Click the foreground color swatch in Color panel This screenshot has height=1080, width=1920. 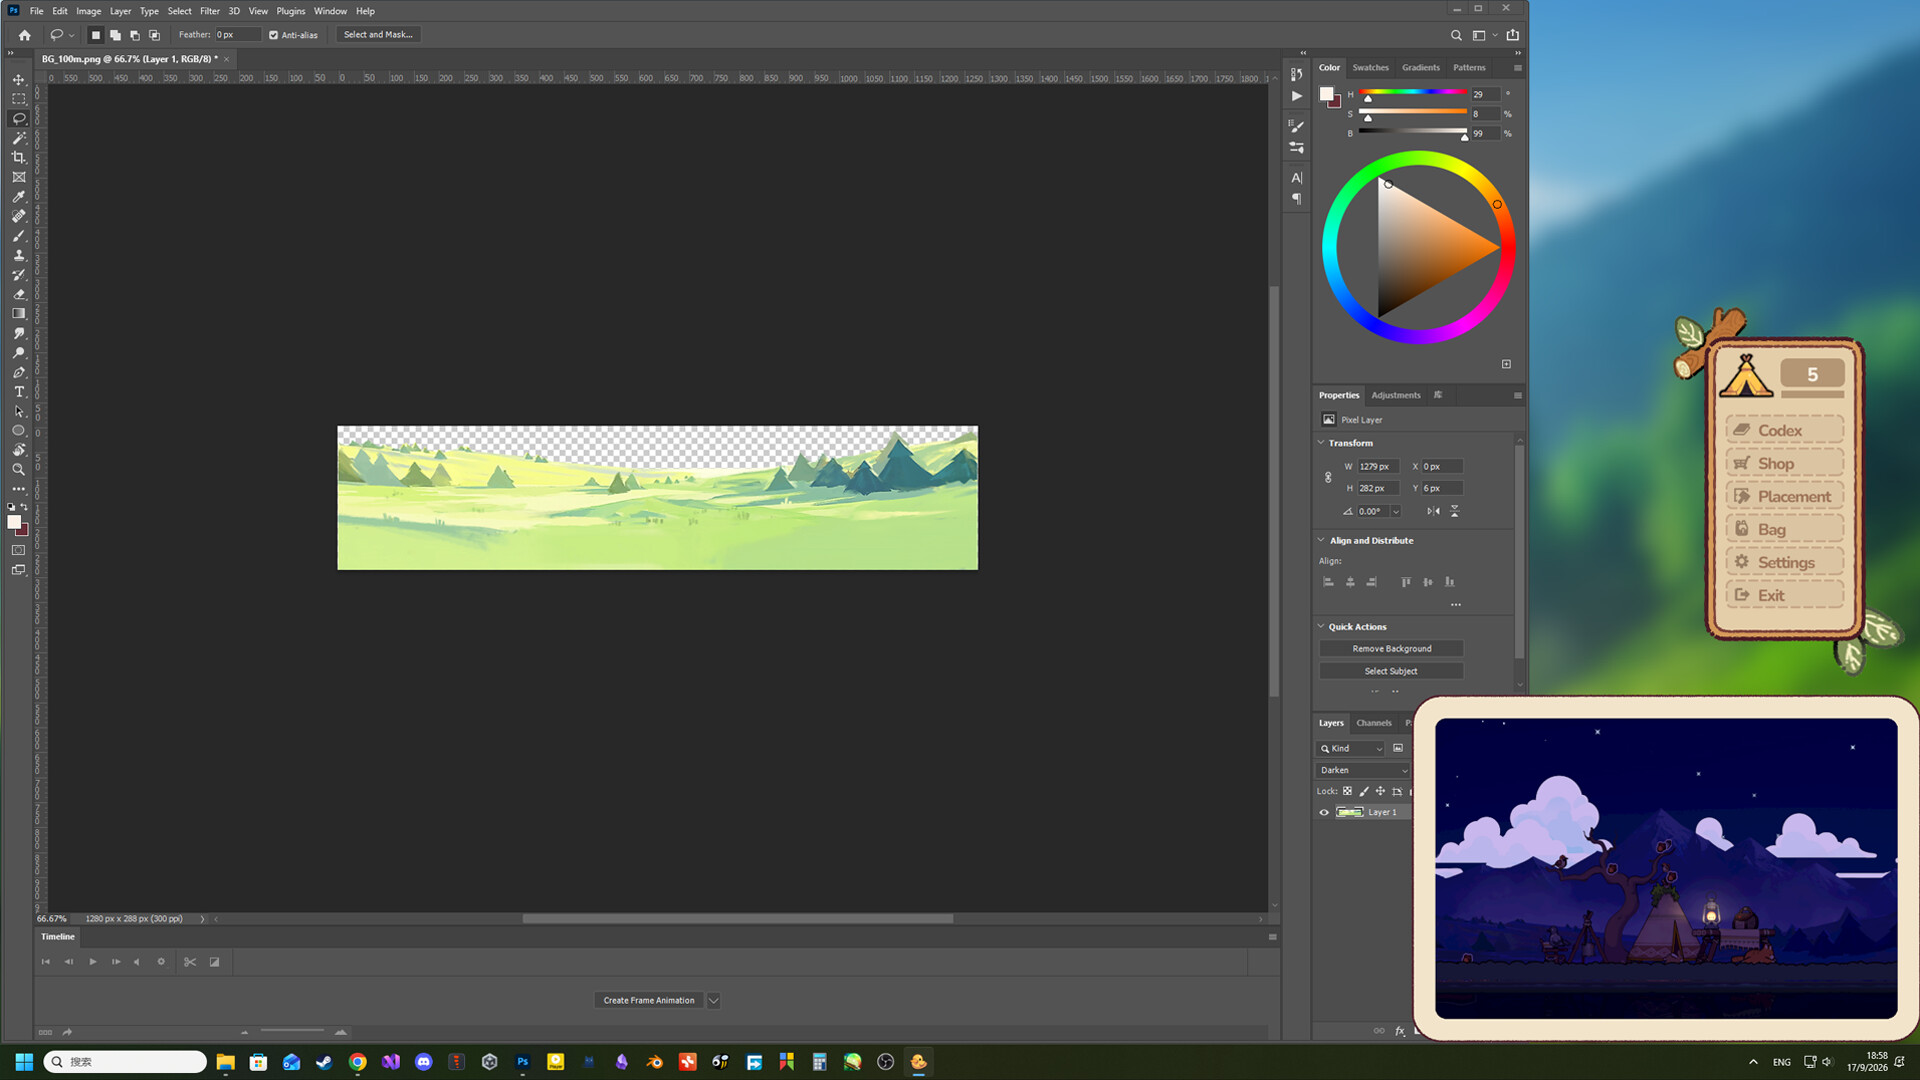click(1327, 94)
